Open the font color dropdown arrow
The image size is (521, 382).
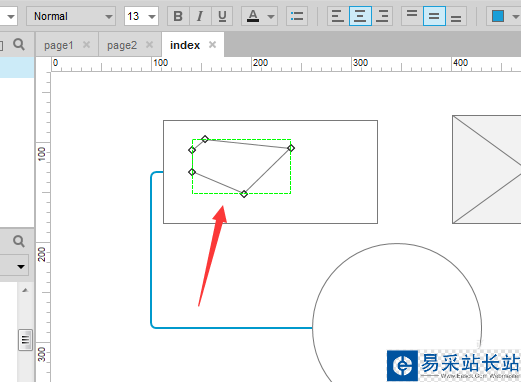pos(271,16)
